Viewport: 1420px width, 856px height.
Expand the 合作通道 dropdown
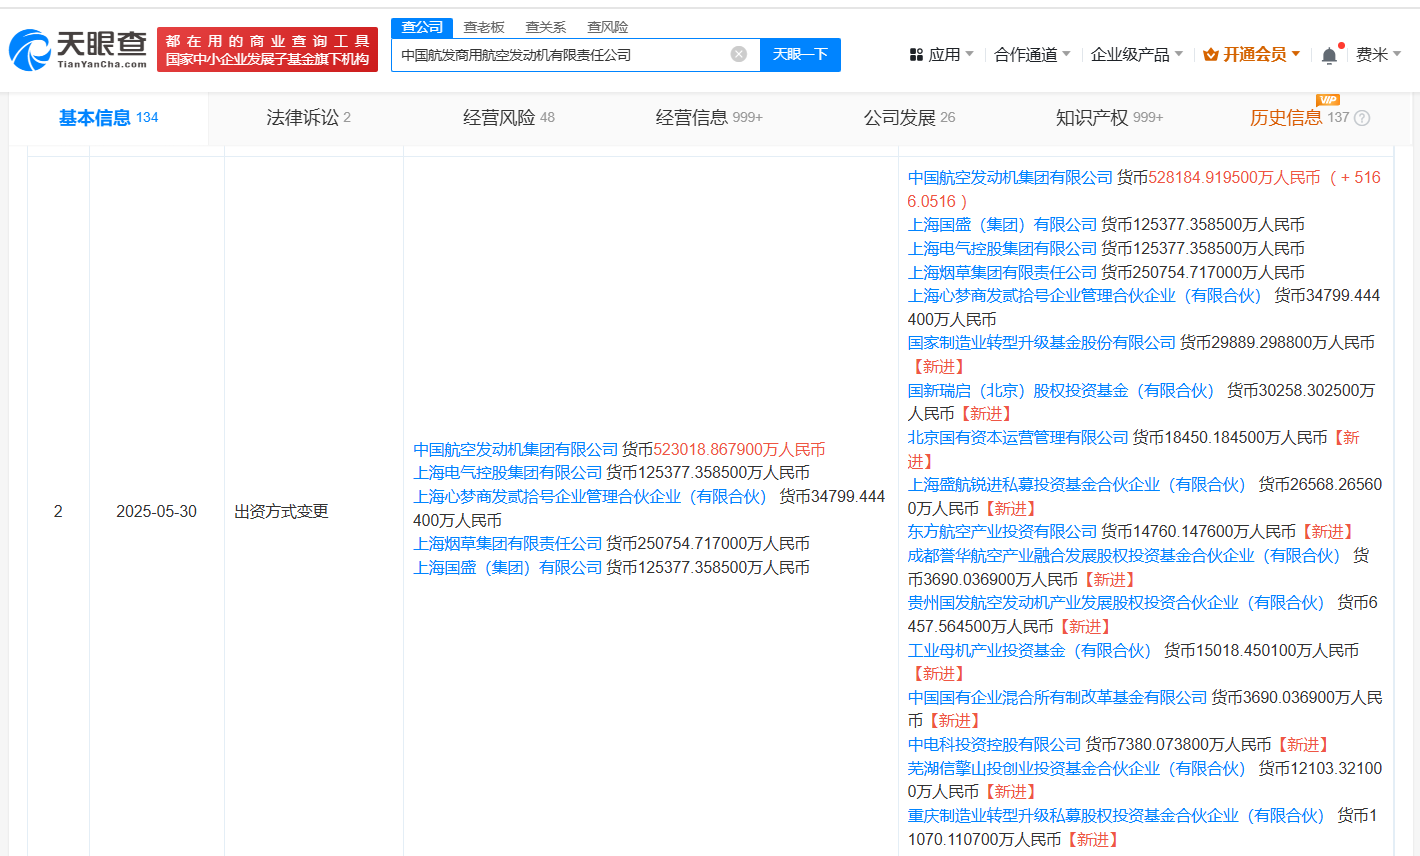pyautogui.click(x=1032, y=55)
